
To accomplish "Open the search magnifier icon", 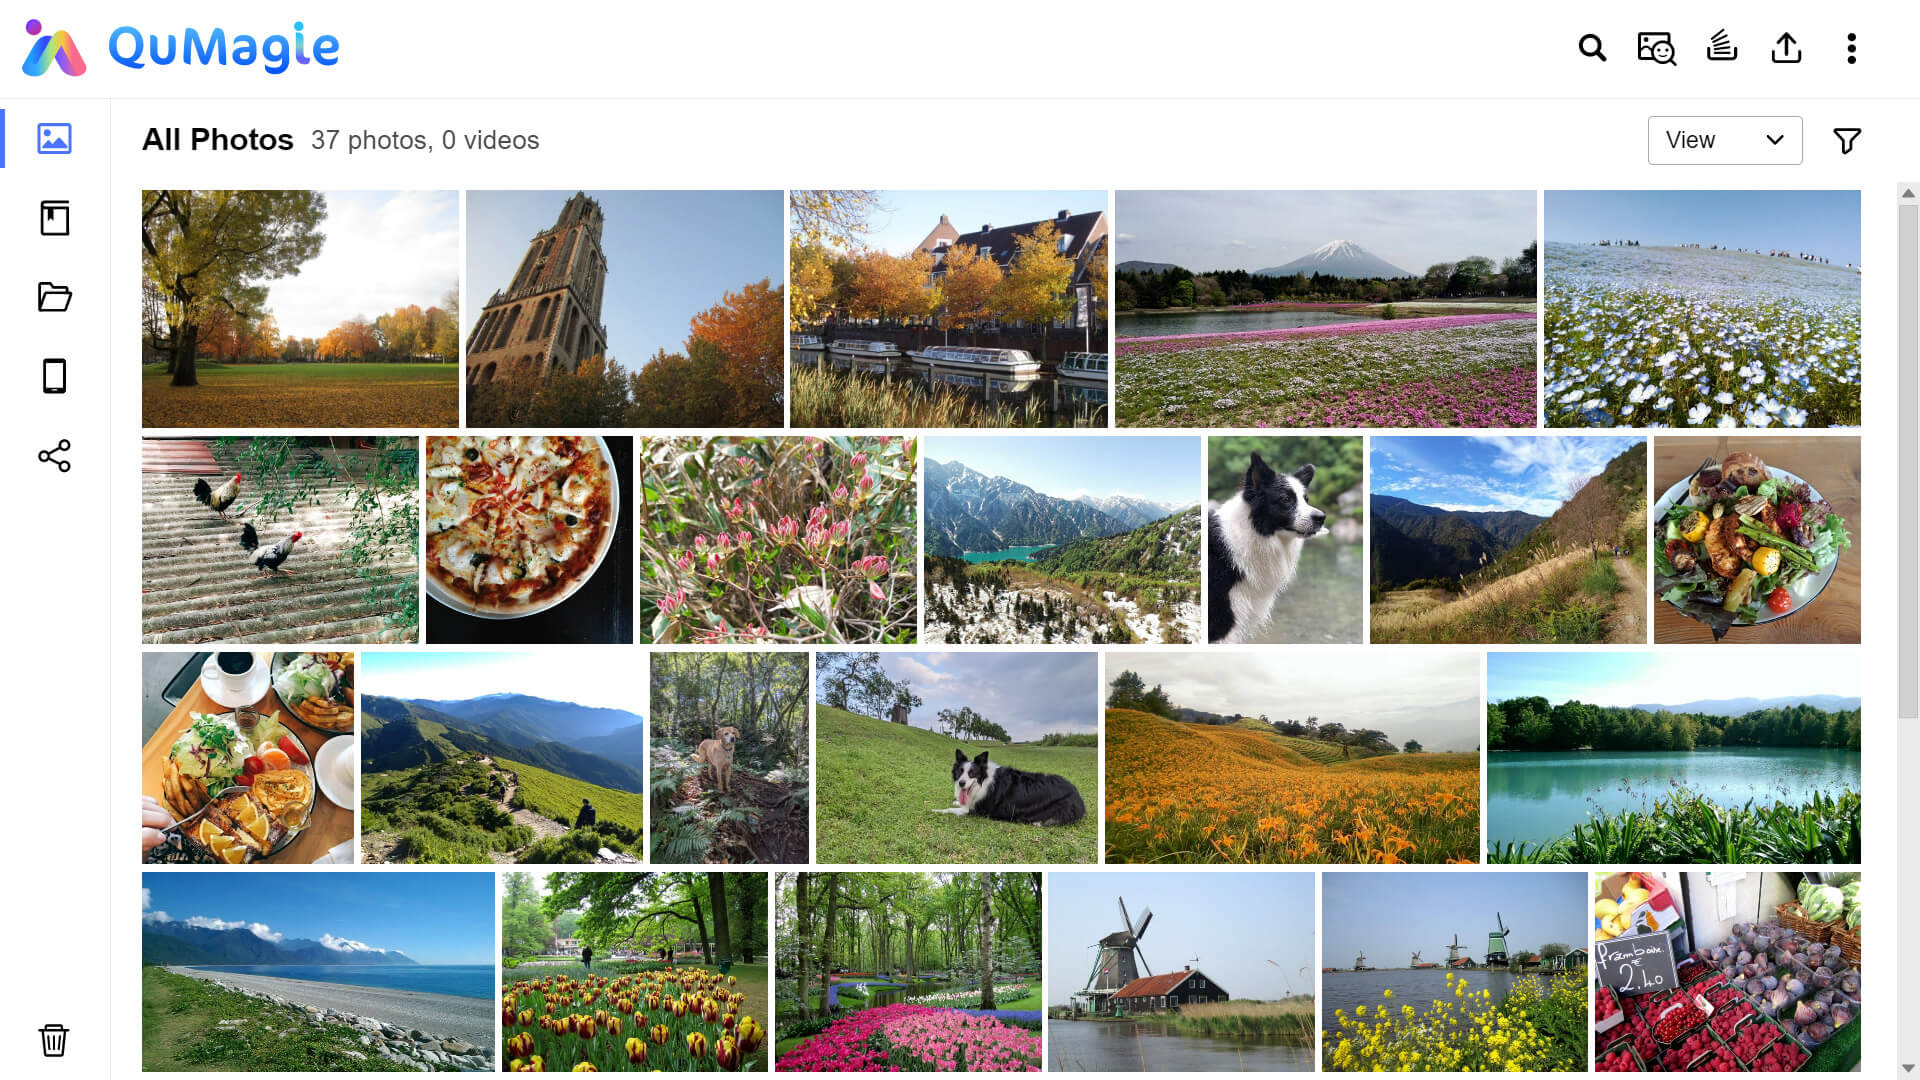I will (1592, 47).
